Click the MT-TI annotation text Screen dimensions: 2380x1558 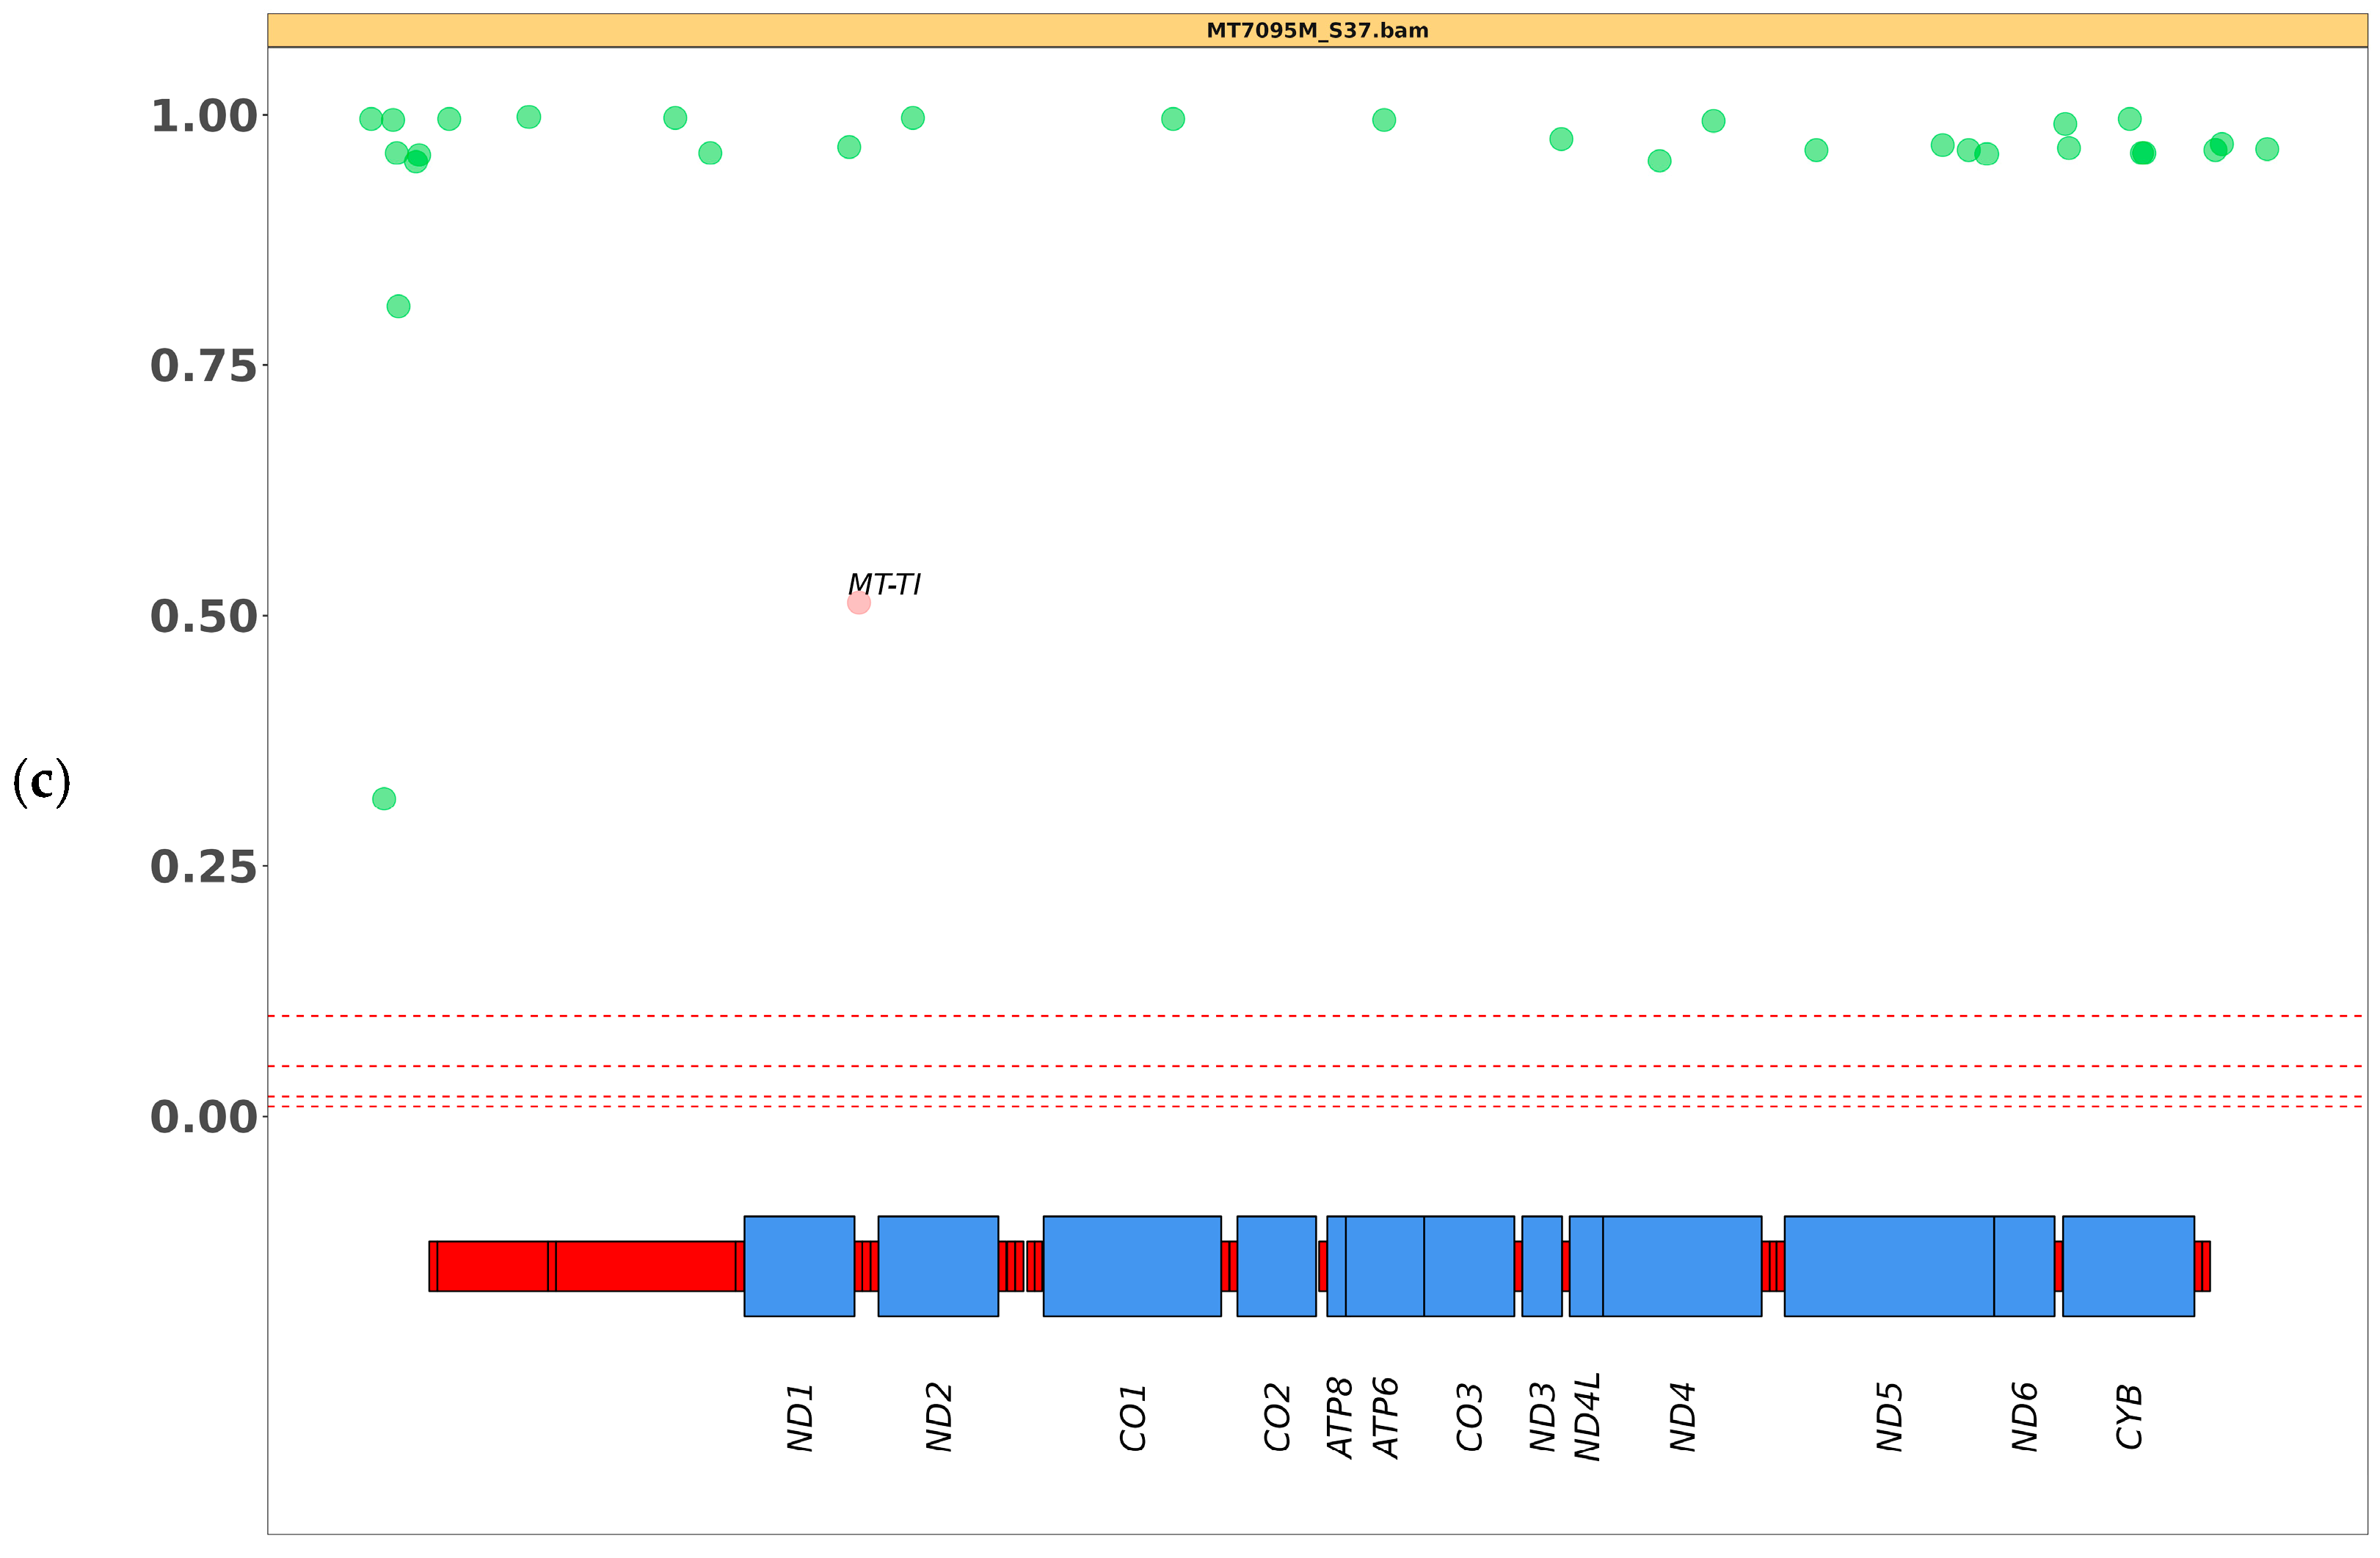coord(884,584)
